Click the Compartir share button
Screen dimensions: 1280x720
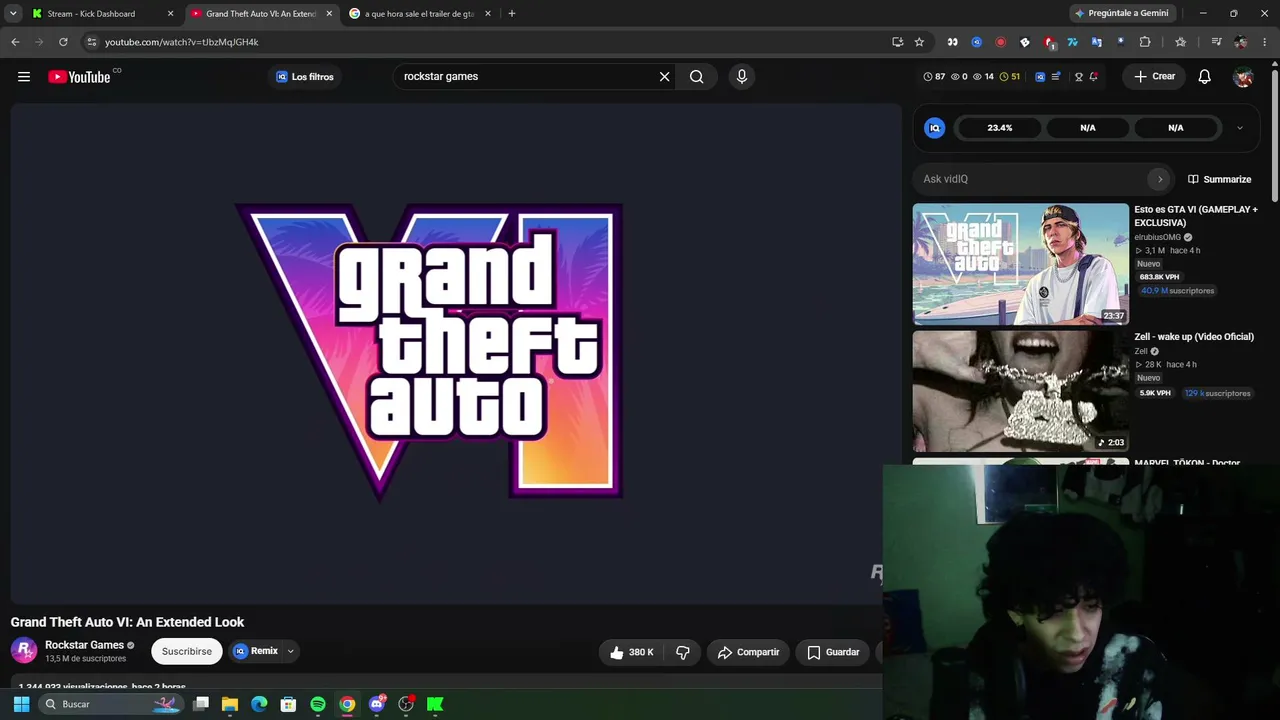(x=749, y=652)
